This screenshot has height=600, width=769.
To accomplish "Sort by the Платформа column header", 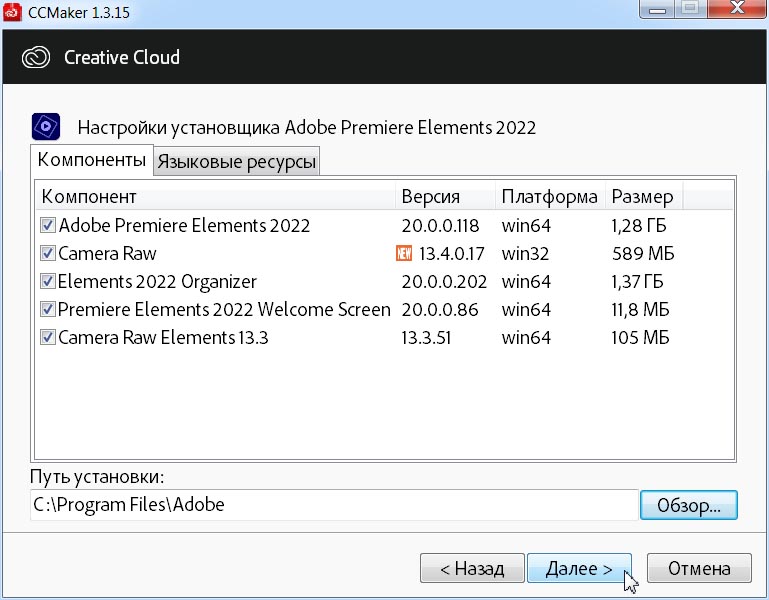I will pos(551,197).
